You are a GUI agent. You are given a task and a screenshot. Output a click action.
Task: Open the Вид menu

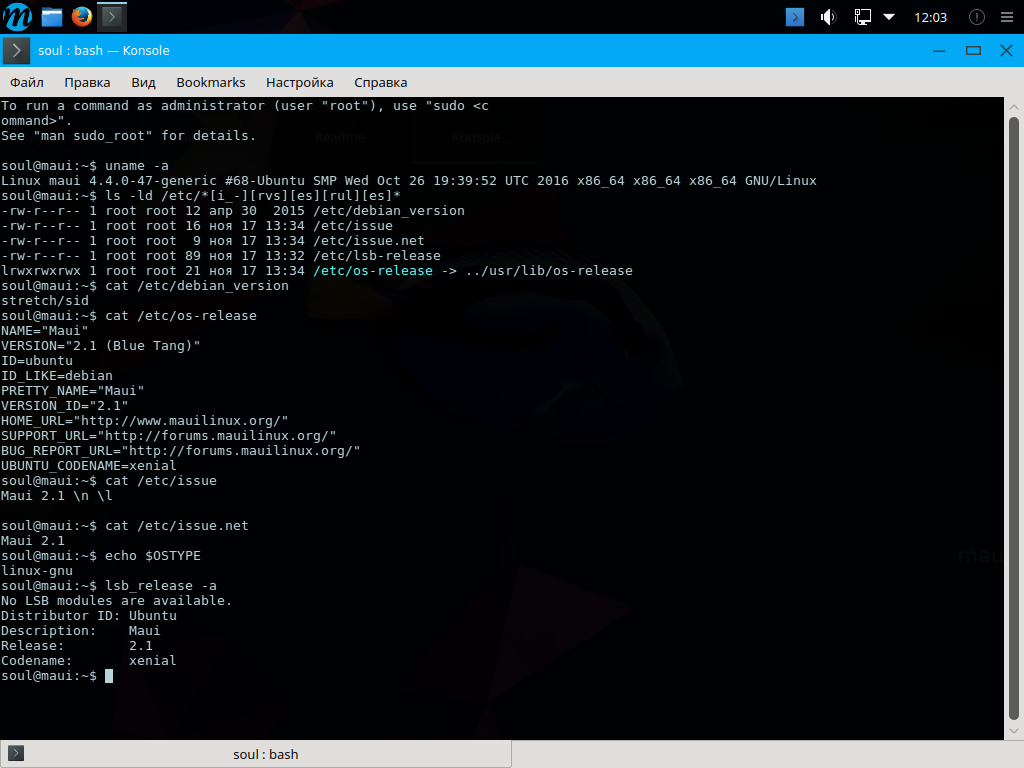coord(143,82)
